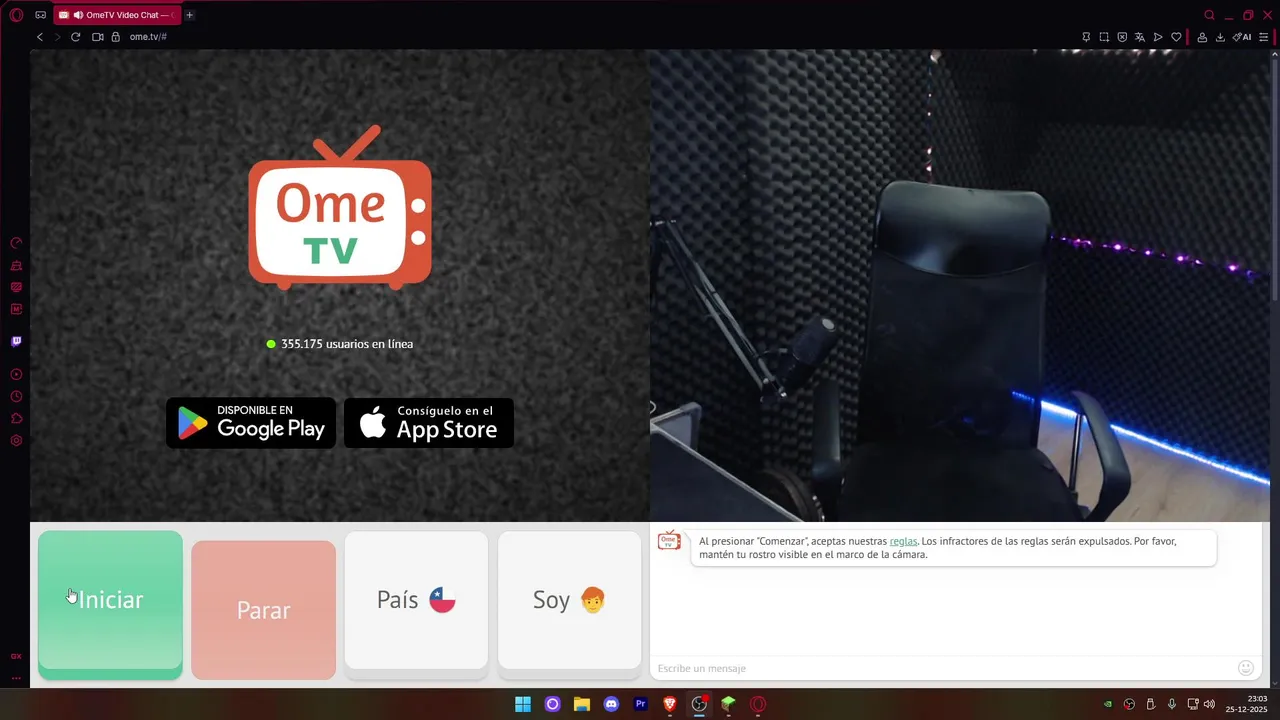Open the sidebar three-dots more menu
The width and height of the screenshot is (1280, 720).
coord(16,678)
